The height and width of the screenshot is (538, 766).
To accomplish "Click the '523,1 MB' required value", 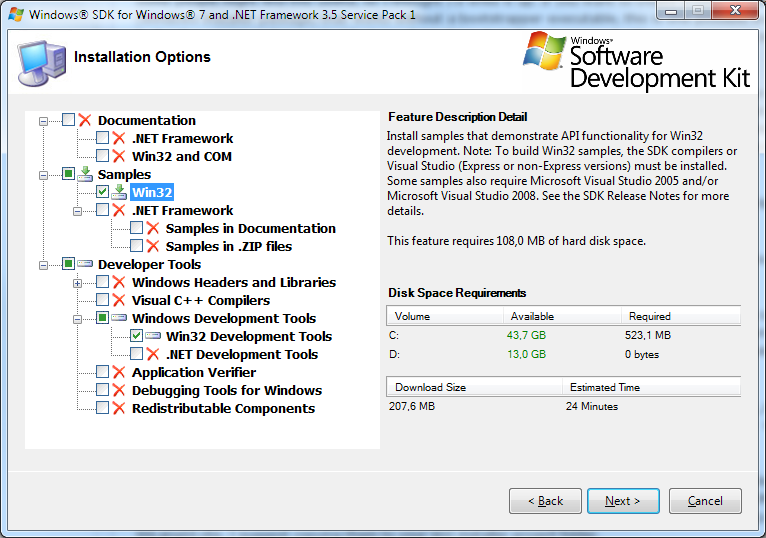I will (648, 335).
